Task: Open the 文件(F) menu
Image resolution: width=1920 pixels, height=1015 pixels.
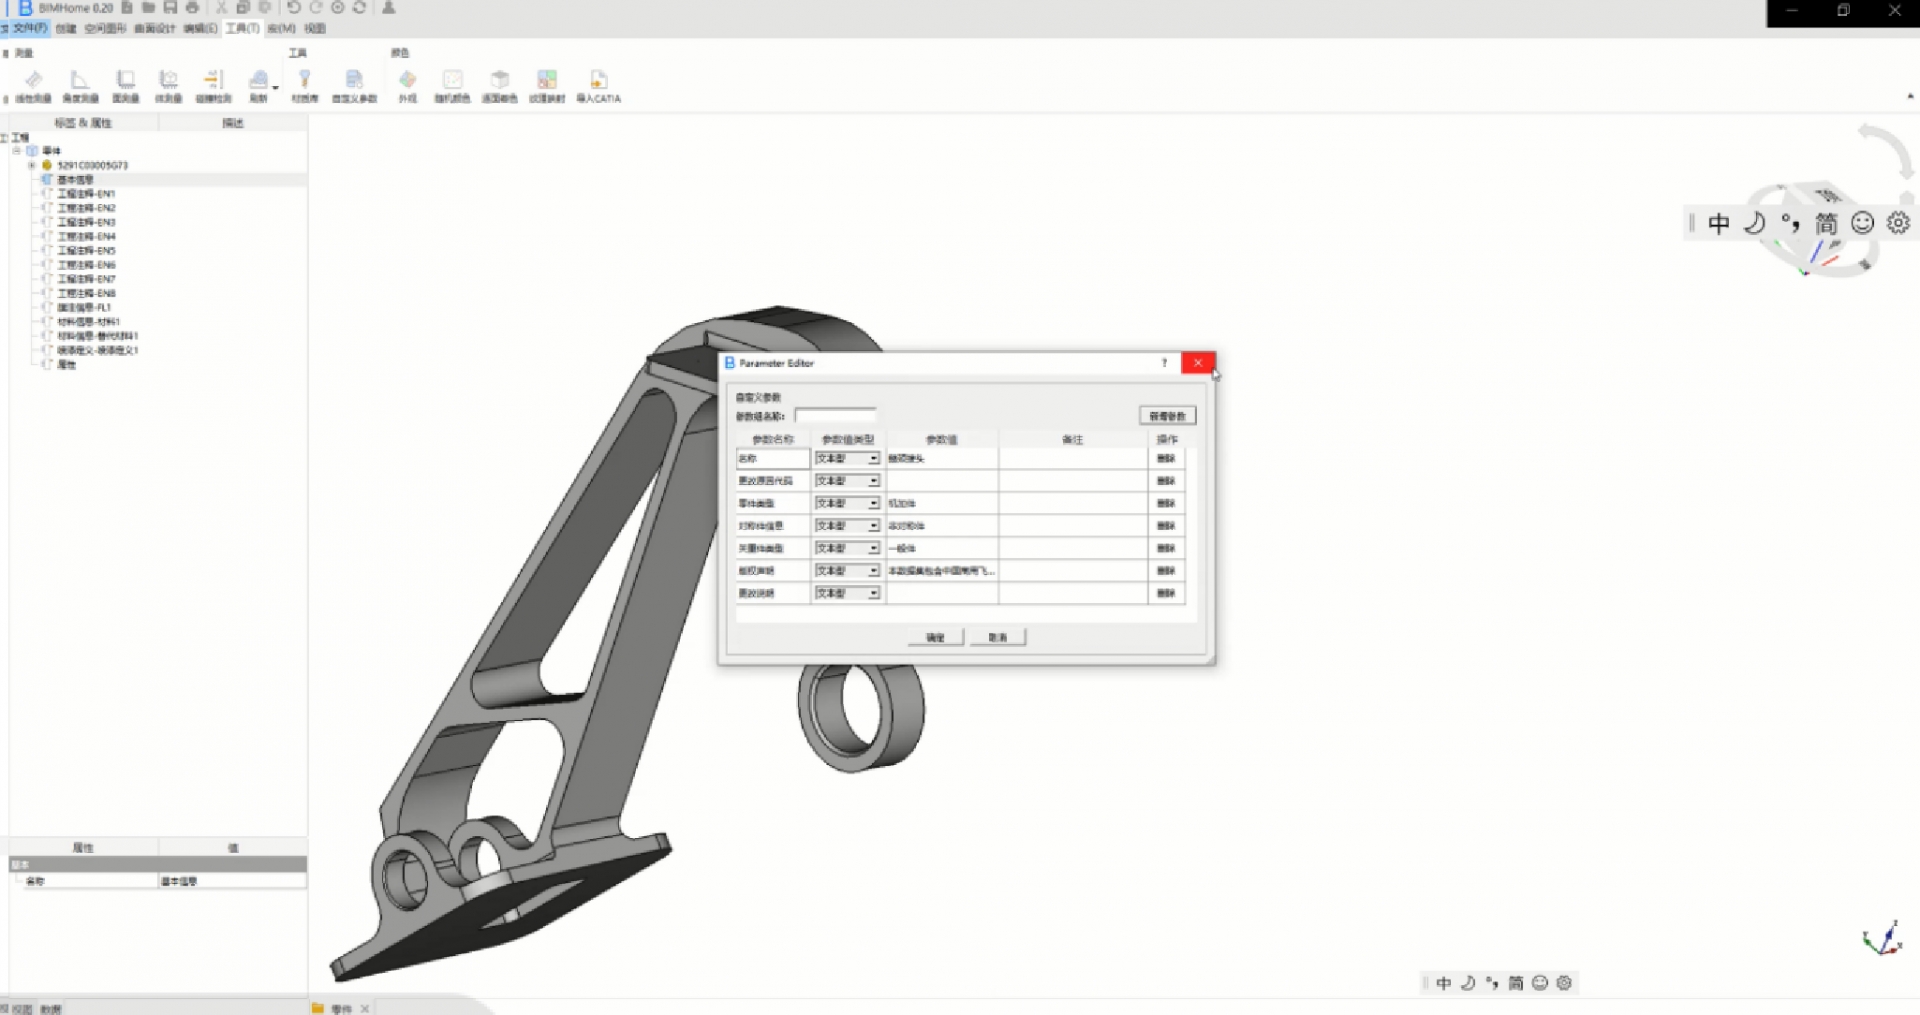Action: click(x=28, y=28)
